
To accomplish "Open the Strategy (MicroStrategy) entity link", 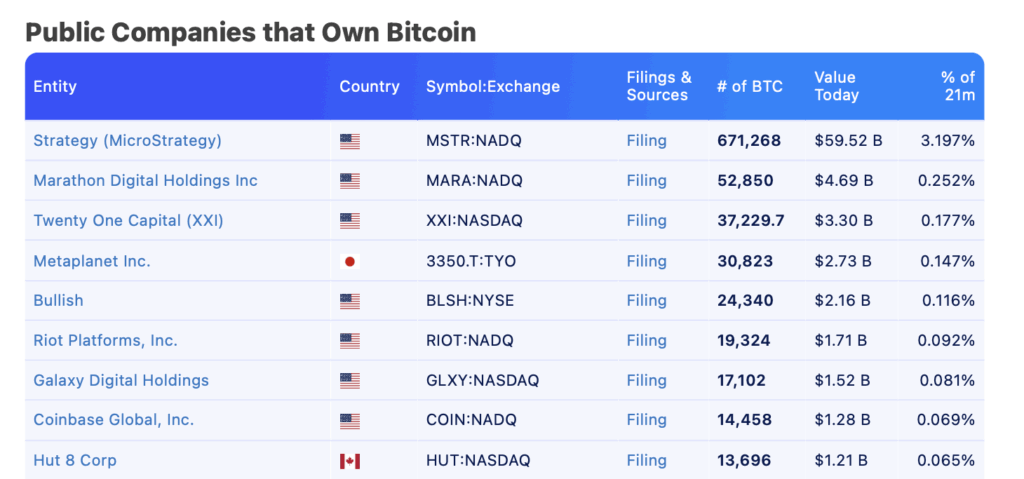I will coord(127,140).
